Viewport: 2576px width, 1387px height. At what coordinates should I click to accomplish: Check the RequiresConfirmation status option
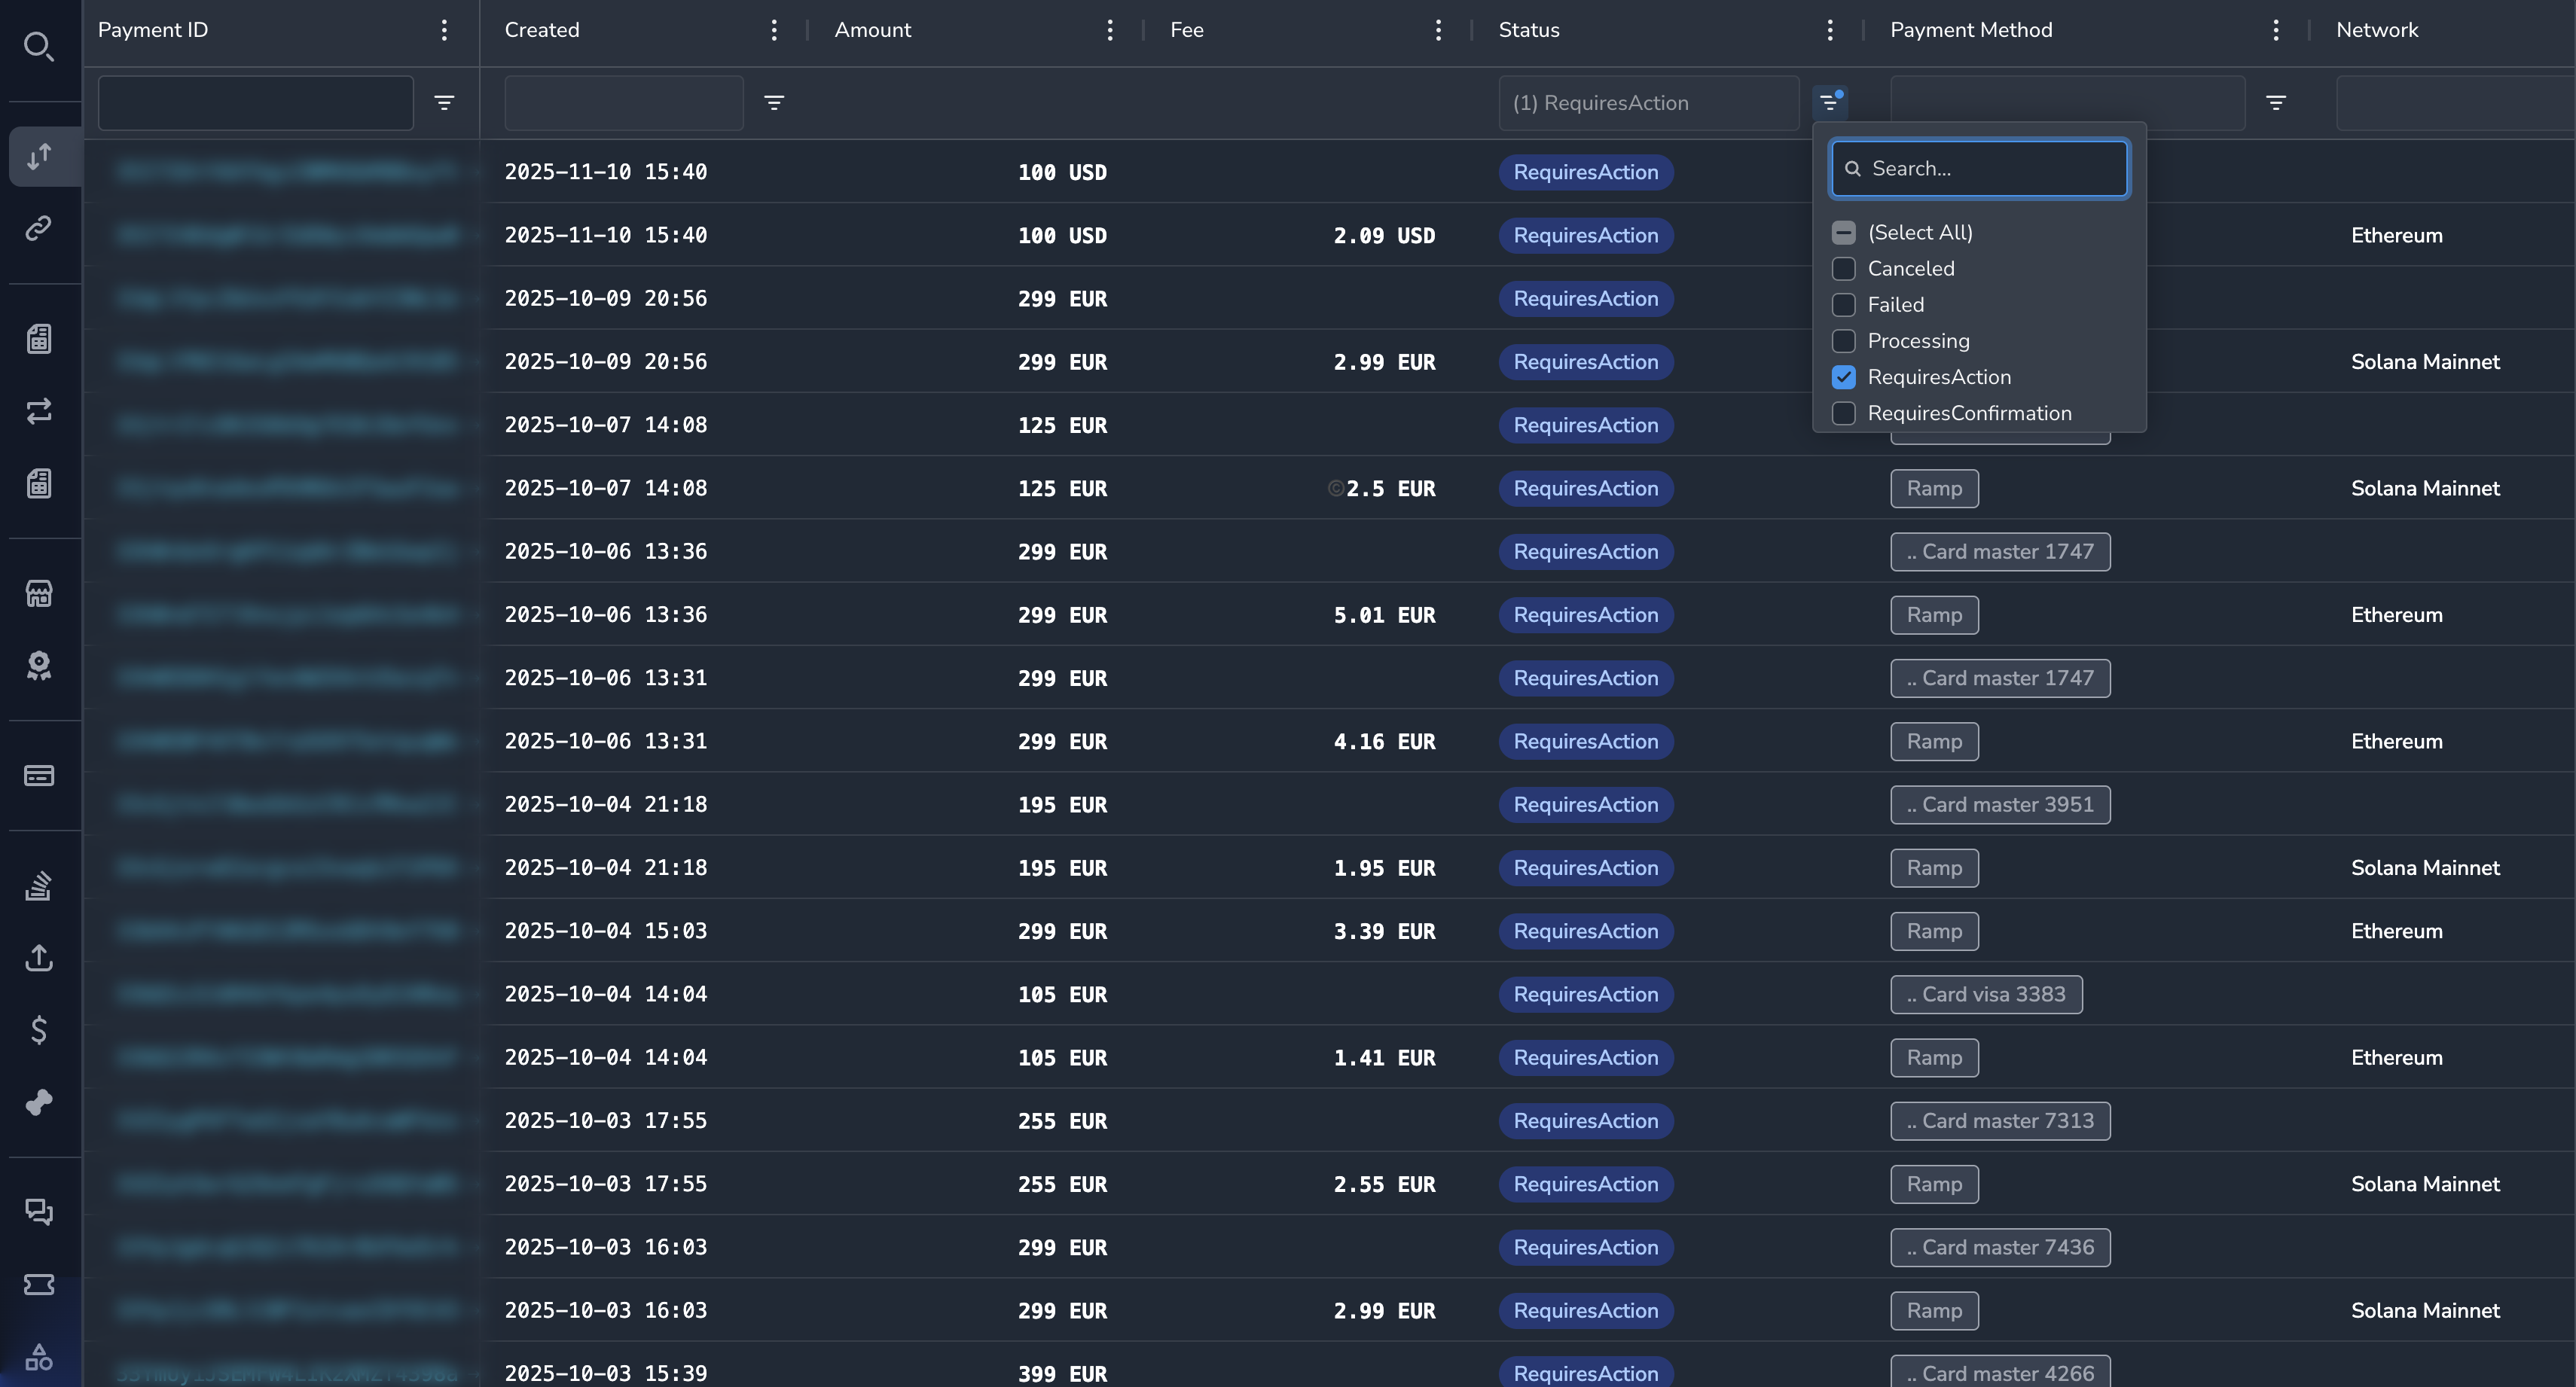1844,413
